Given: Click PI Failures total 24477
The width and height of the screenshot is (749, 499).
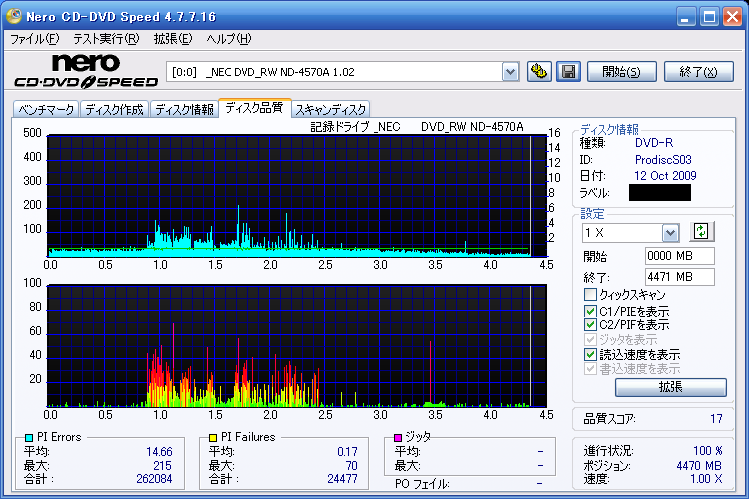Looking at the screenshot, I should click(x=342, y=478).
